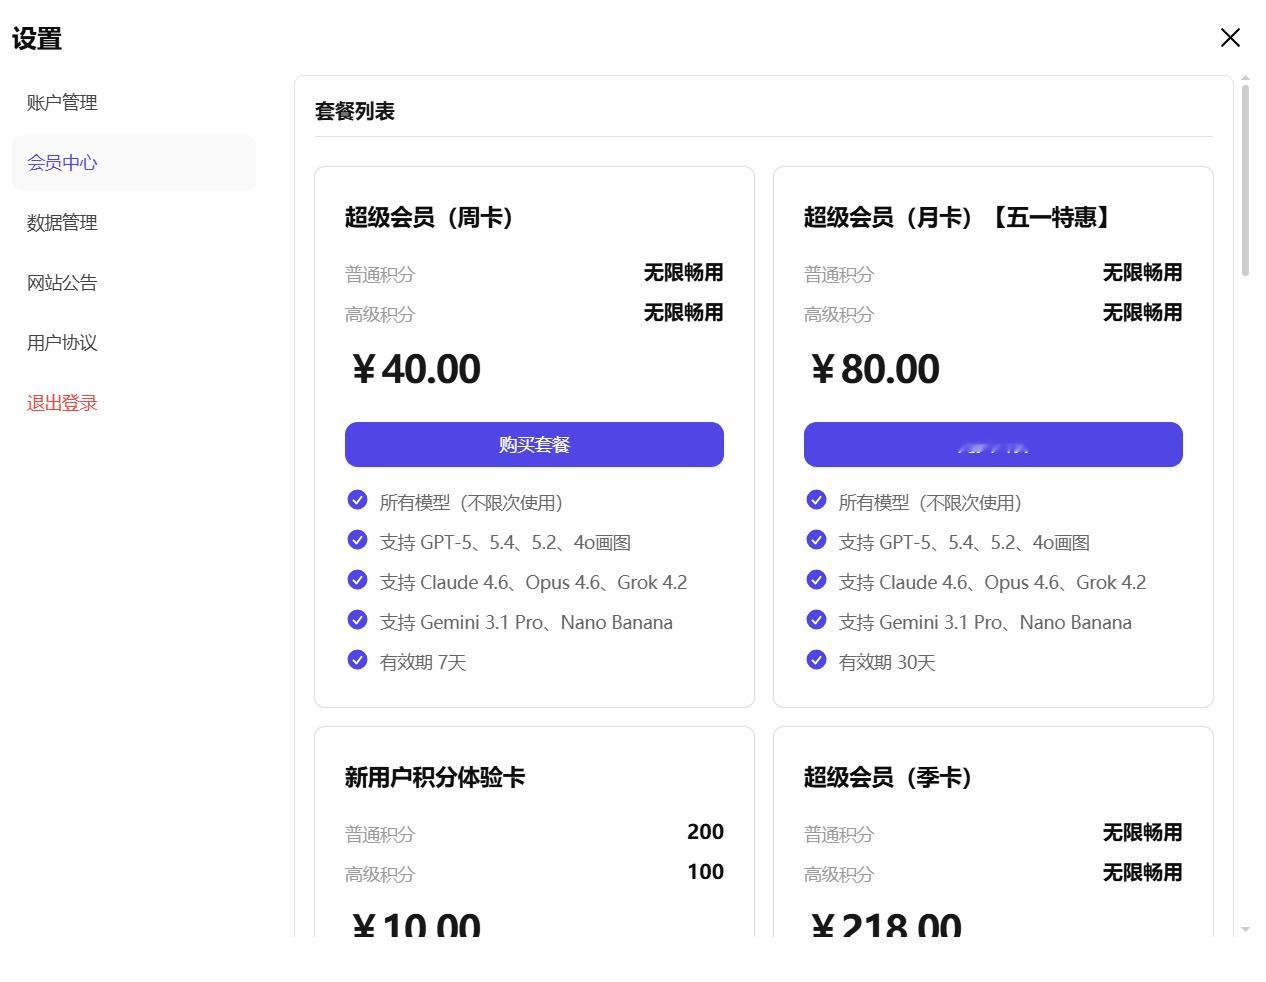Open 数据管理 settings section
Screen dimensions: 1266x982
62,223
